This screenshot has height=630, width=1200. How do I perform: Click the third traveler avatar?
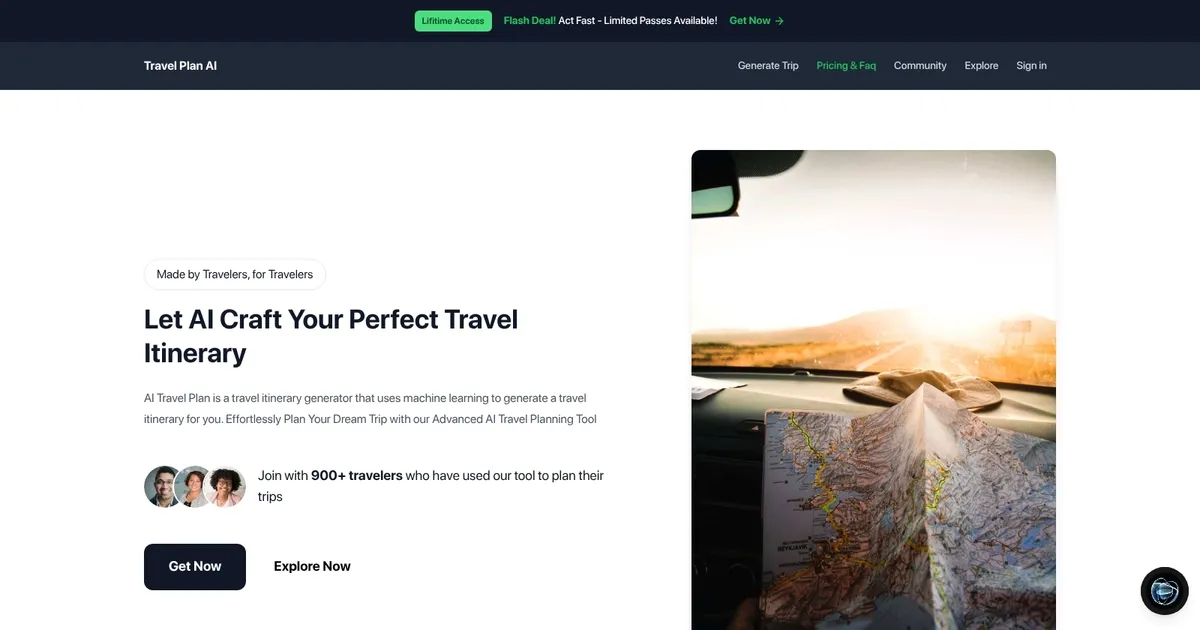[225, 487]
